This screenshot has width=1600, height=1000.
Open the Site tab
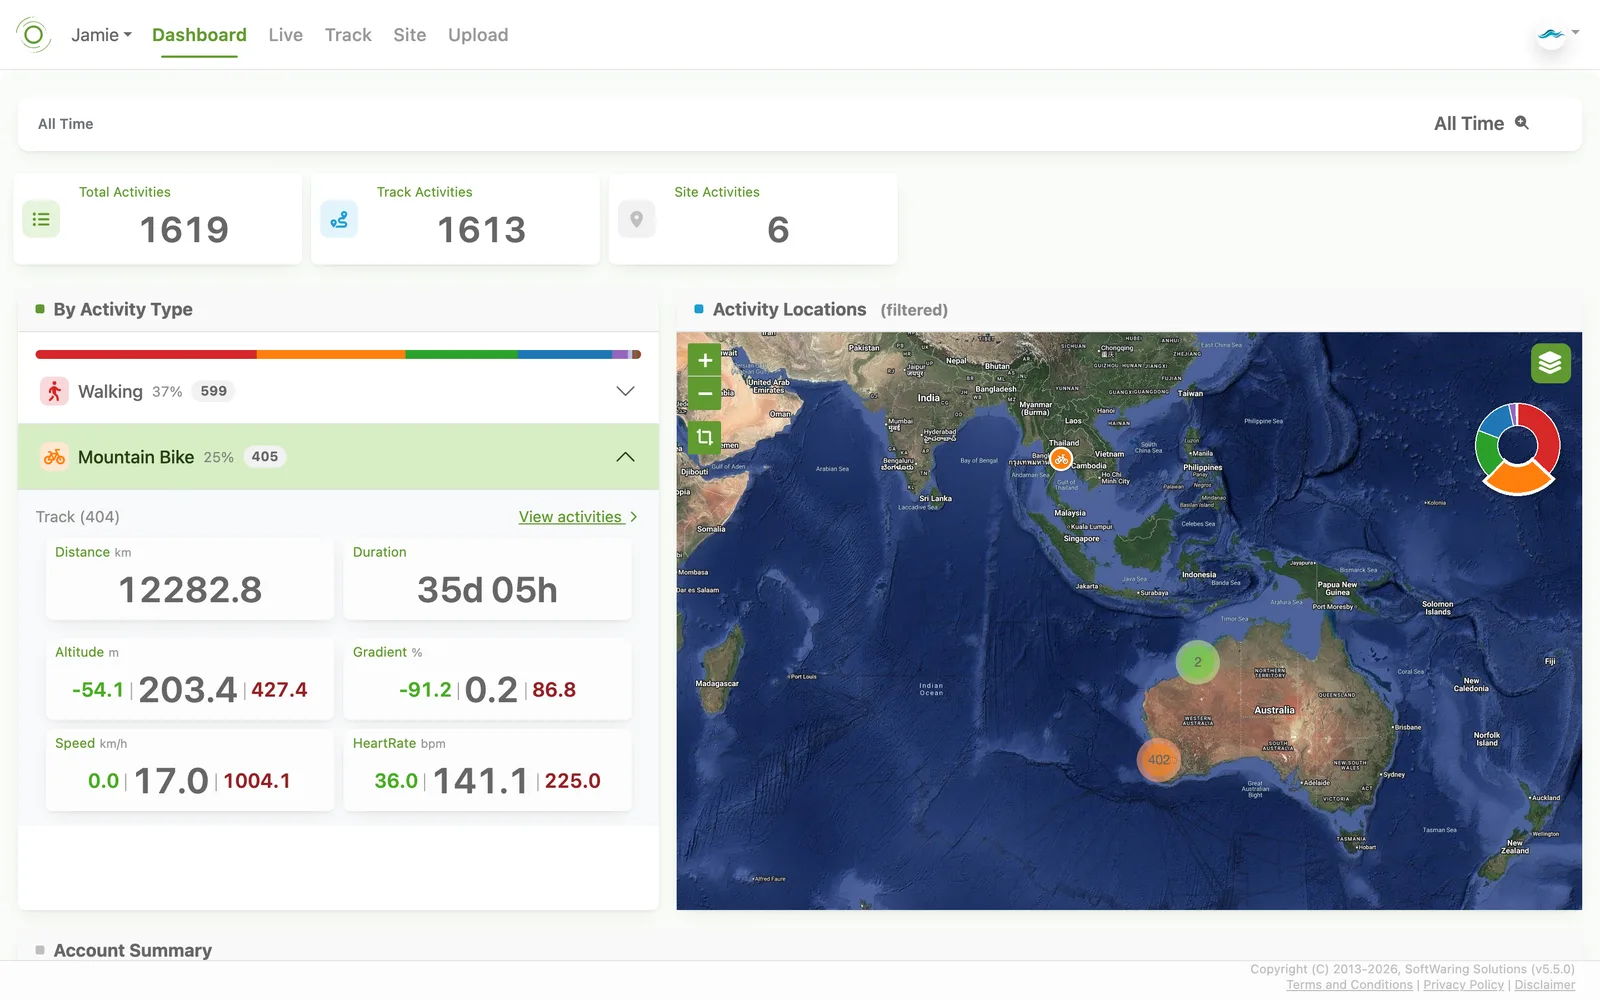tap(410, 35)
